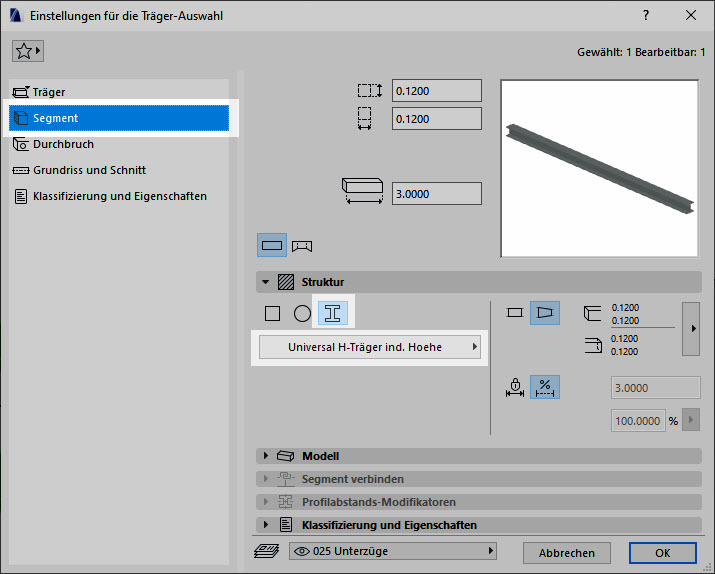Open the Favorites star button
The width and height of the screenshot is (715, 574).
pyautogui.click(x=27, y=51)
